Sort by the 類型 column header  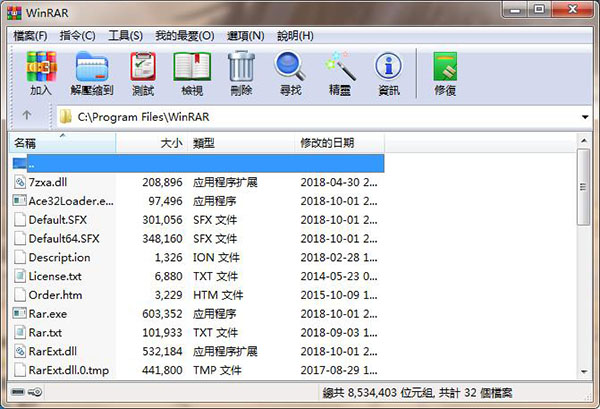tap(241, 143)
